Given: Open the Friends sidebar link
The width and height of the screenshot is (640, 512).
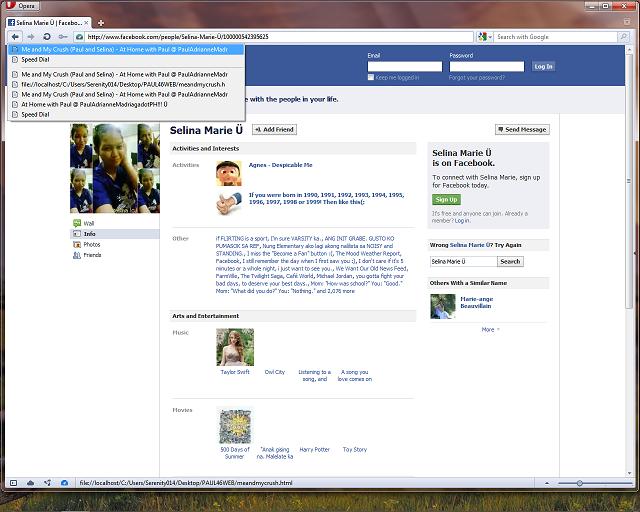Looking at the screenshot, I should pyautogui.click(x=92, y=255).
